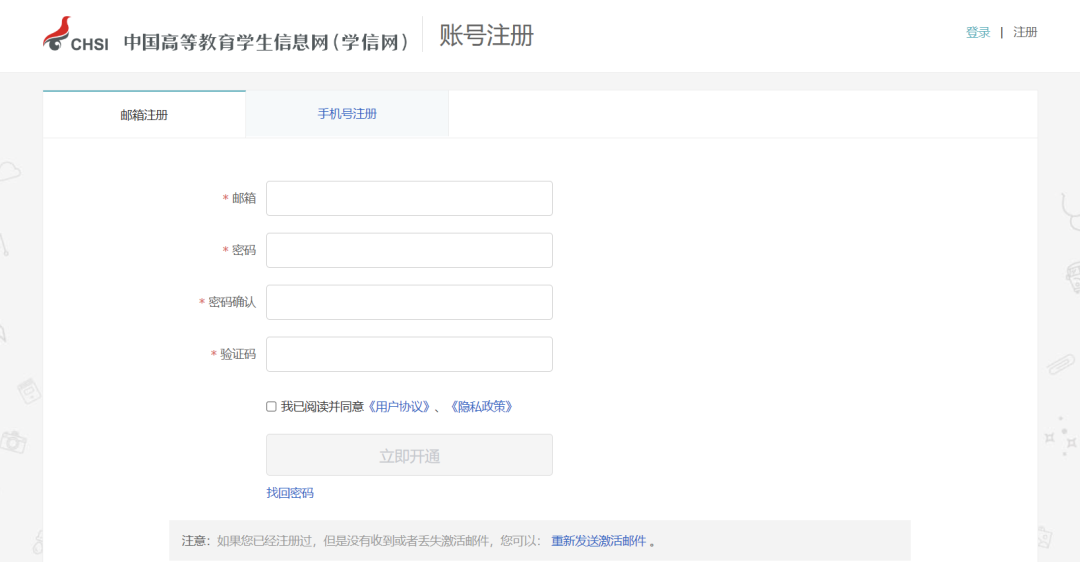
Task: Focus the 验证码 input field
Action: tap(409, 354)
